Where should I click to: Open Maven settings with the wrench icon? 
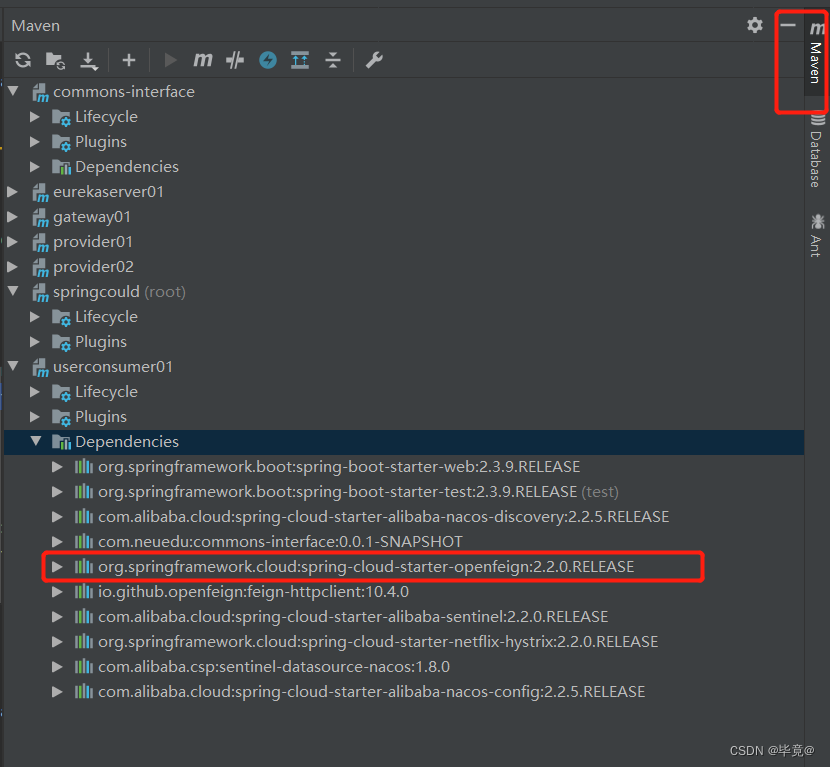coord(373,60)
